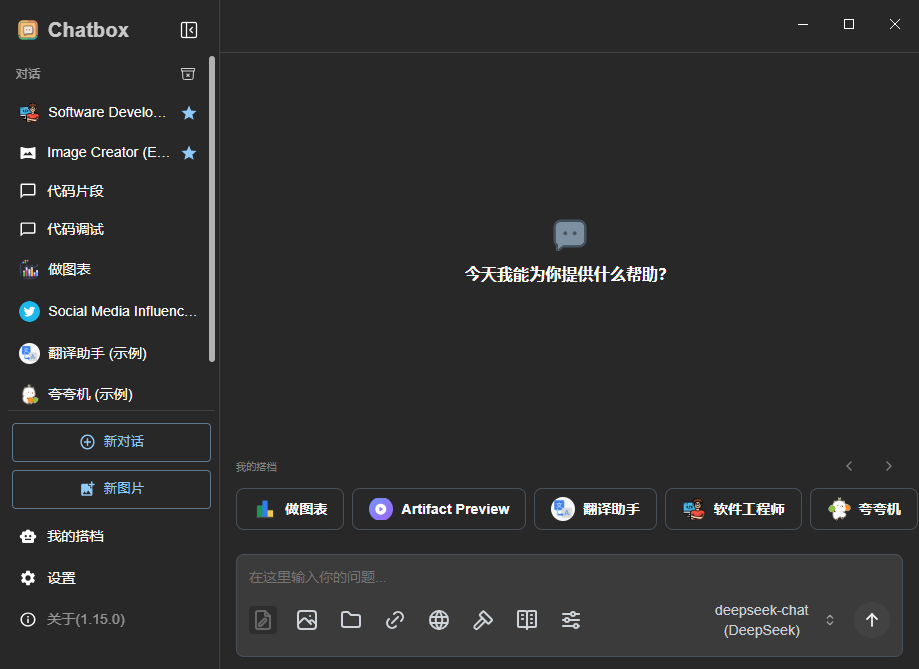
Task: Click the clear conversations archive icon
Action: [187, 74]
